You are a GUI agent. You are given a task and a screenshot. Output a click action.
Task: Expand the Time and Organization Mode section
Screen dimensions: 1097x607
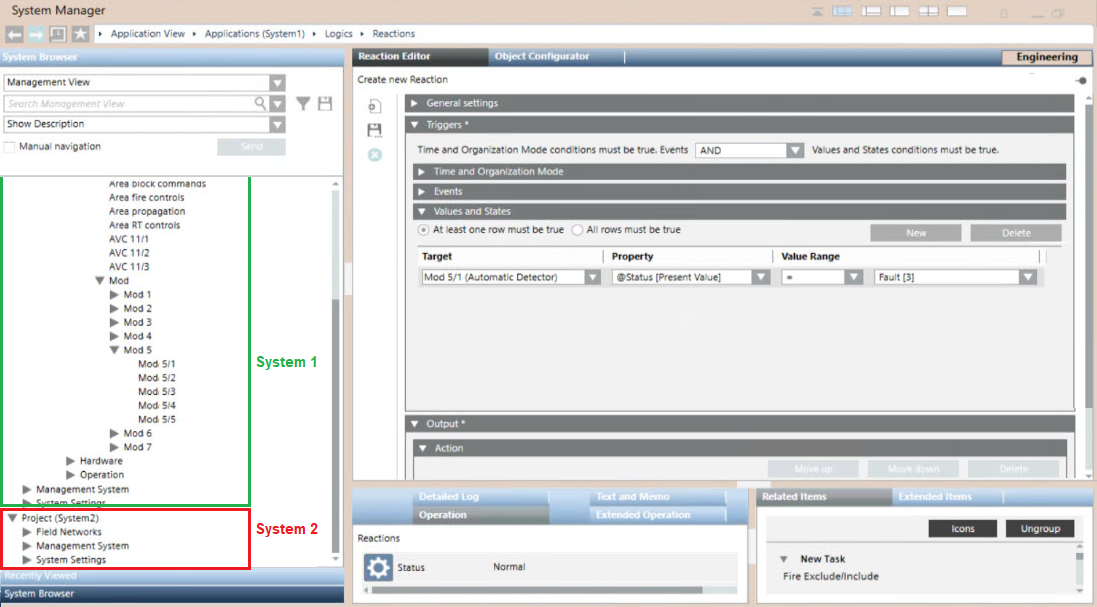(420, 170)
